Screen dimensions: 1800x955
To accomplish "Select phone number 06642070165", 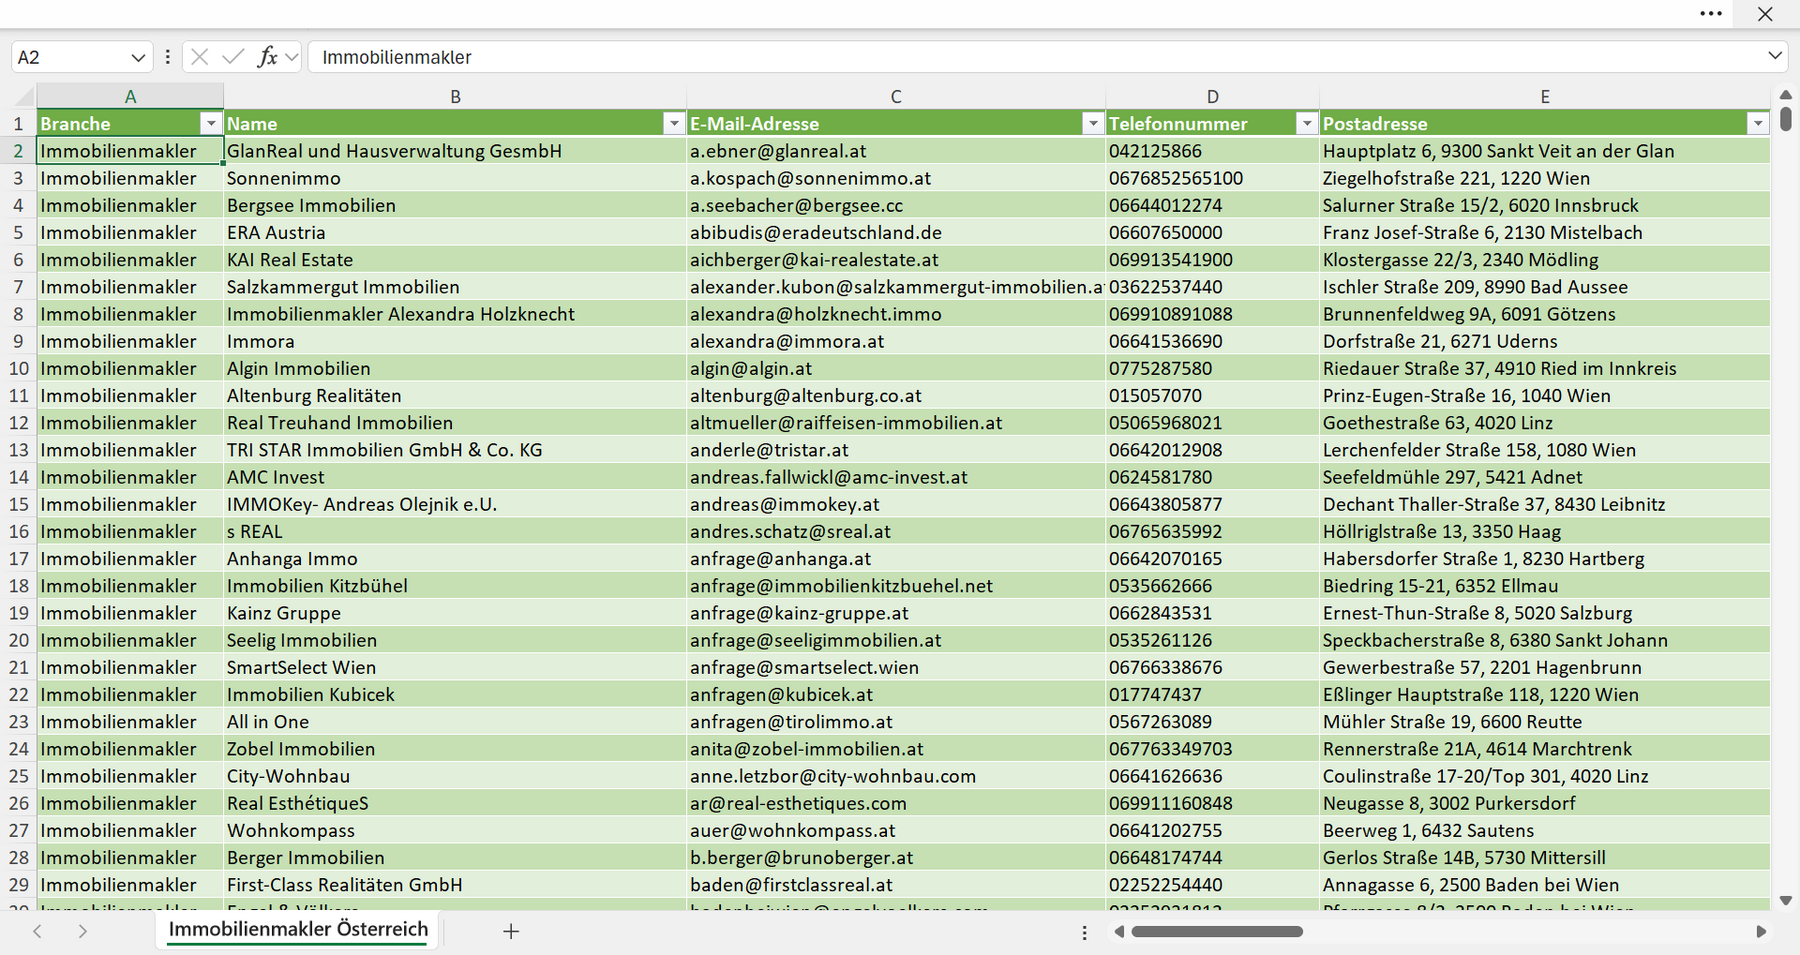I will [x=1212, y=558].
